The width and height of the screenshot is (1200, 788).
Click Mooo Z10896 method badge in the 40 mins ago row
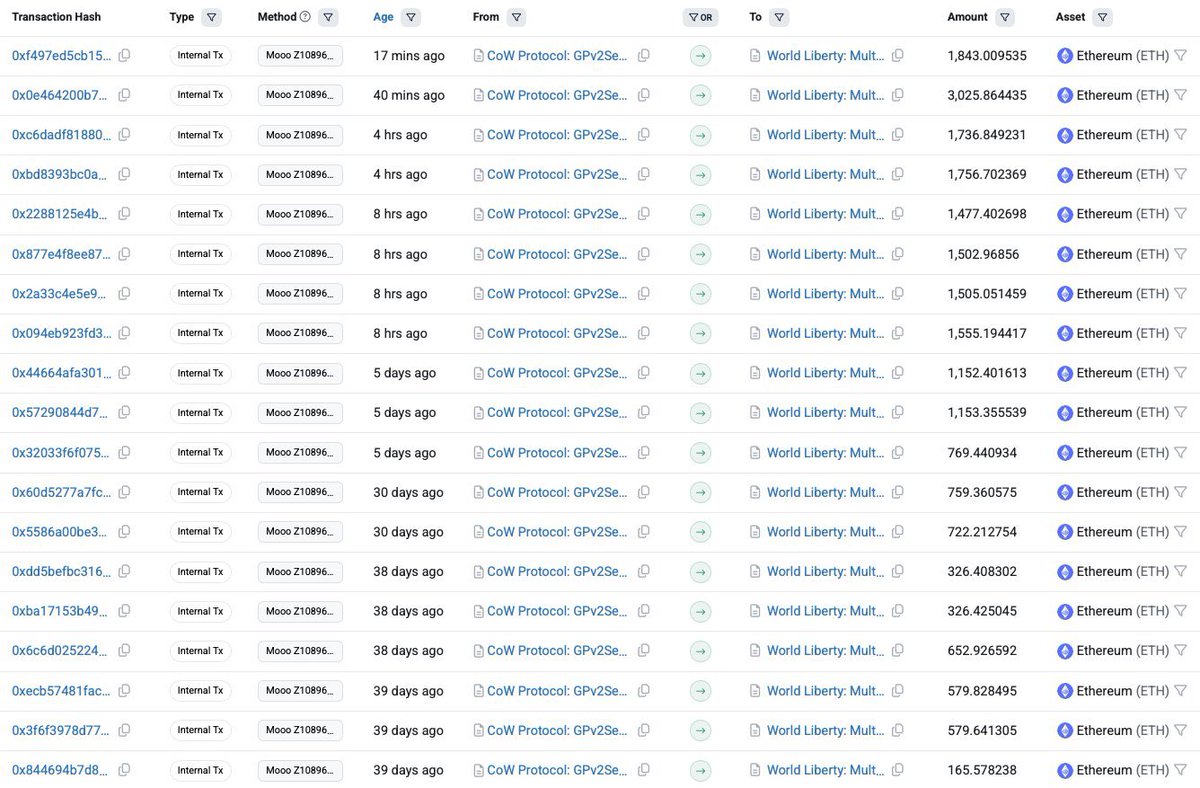pos(300,95)
